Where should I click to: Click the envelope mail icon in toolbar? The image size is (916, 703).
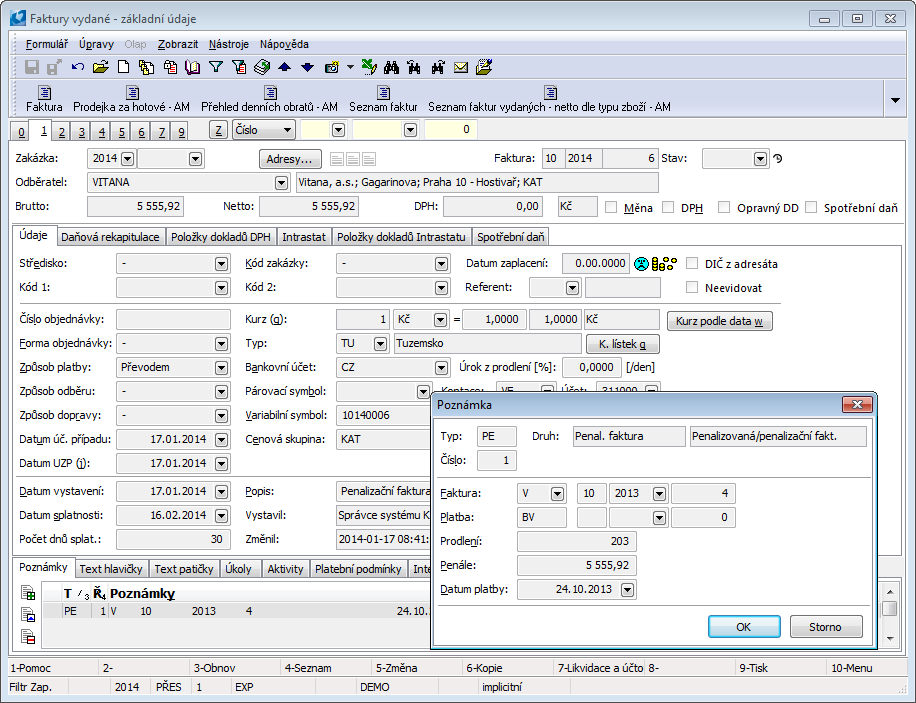[461, 67]
